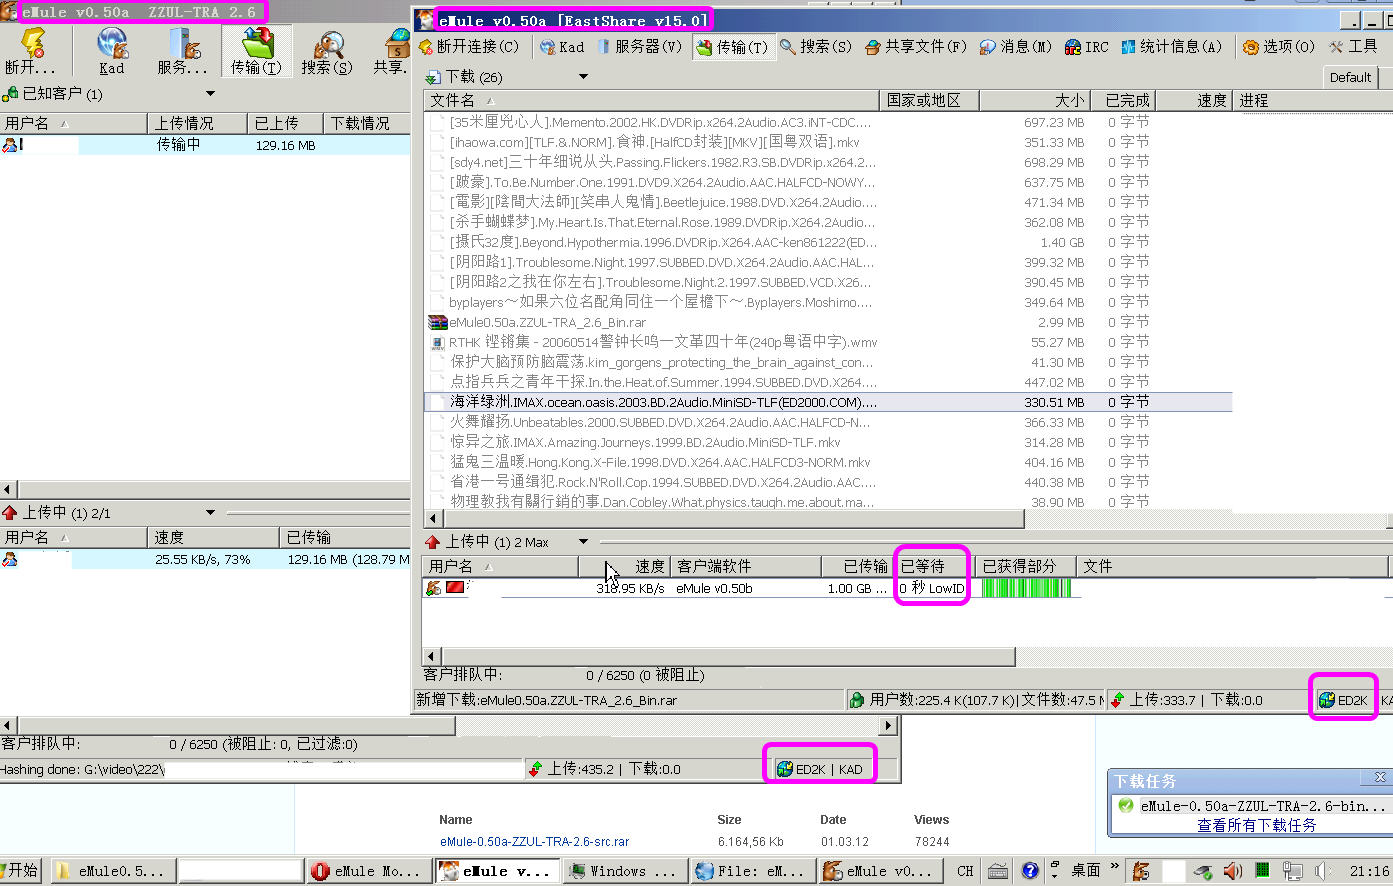Image resolution: width=1393 pixels, height=886 pixels.
Task: Click the eMule v0.50b client cell
Action: [714, 588]
